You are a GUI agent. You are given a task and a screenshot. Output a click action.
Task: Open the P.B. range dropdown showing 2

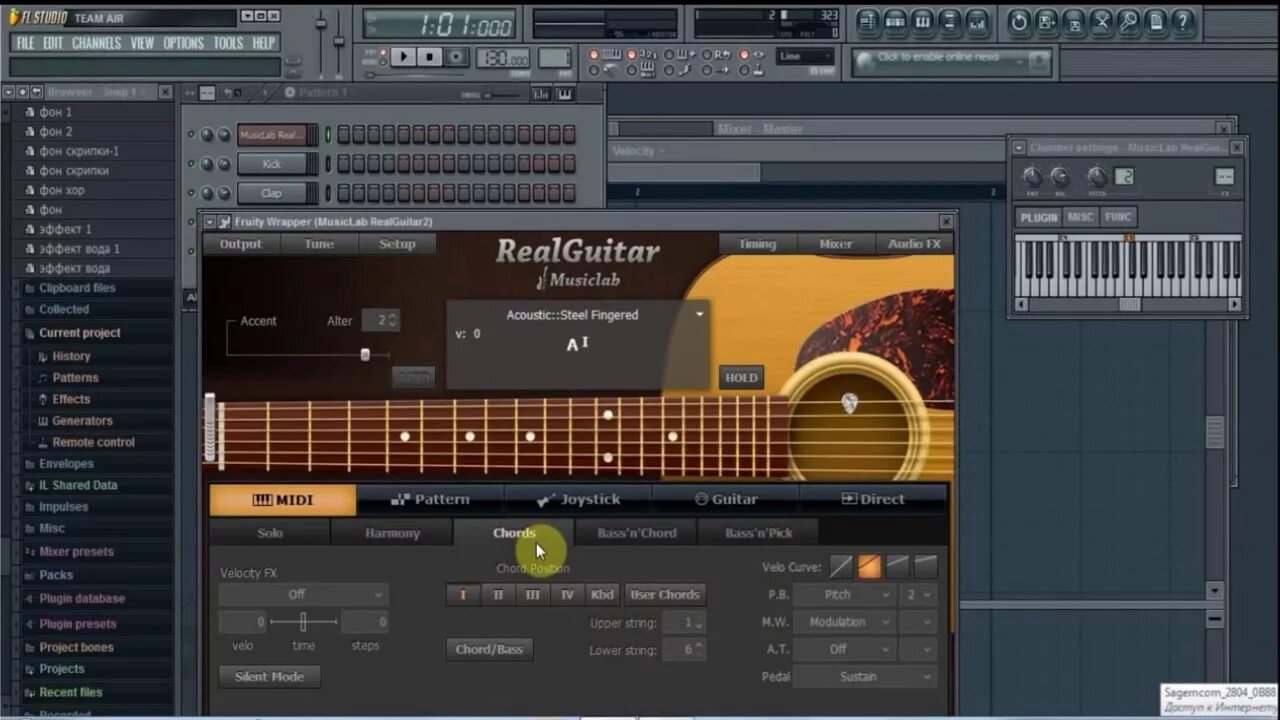[917, 594]
